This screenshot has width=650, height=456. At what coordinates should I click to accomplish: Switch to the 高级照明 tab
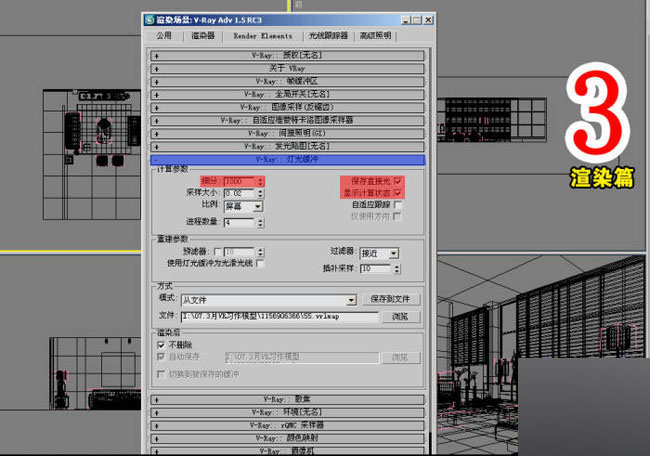375,36
